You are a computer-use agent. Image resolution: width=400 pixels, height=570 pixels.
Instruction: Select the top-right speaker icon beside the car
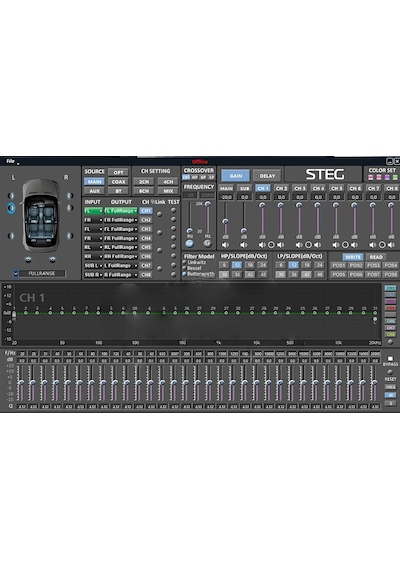(x=70, y=196)
